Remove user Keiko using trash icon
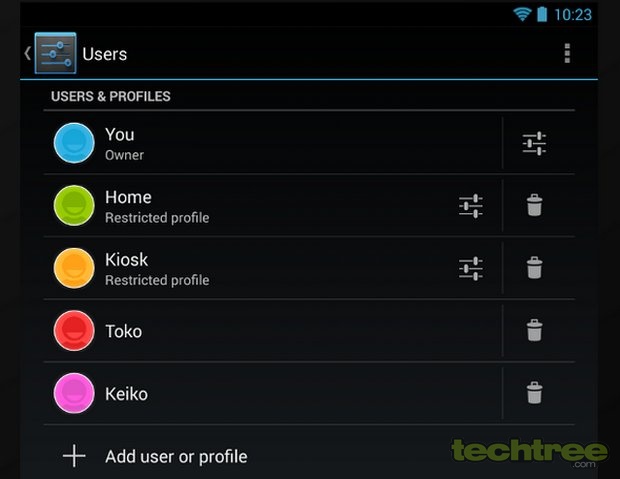Viewport: 620px width, 479px height. click(534, 393)
